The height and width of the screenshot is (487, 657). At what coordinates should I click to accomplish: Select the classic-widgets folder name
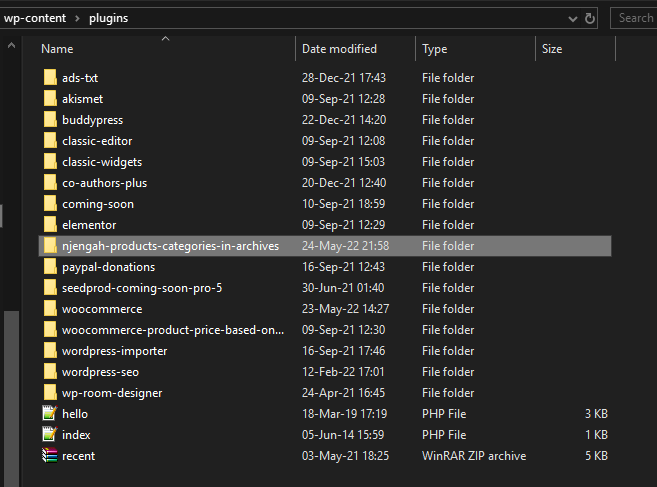coord(102,162)
